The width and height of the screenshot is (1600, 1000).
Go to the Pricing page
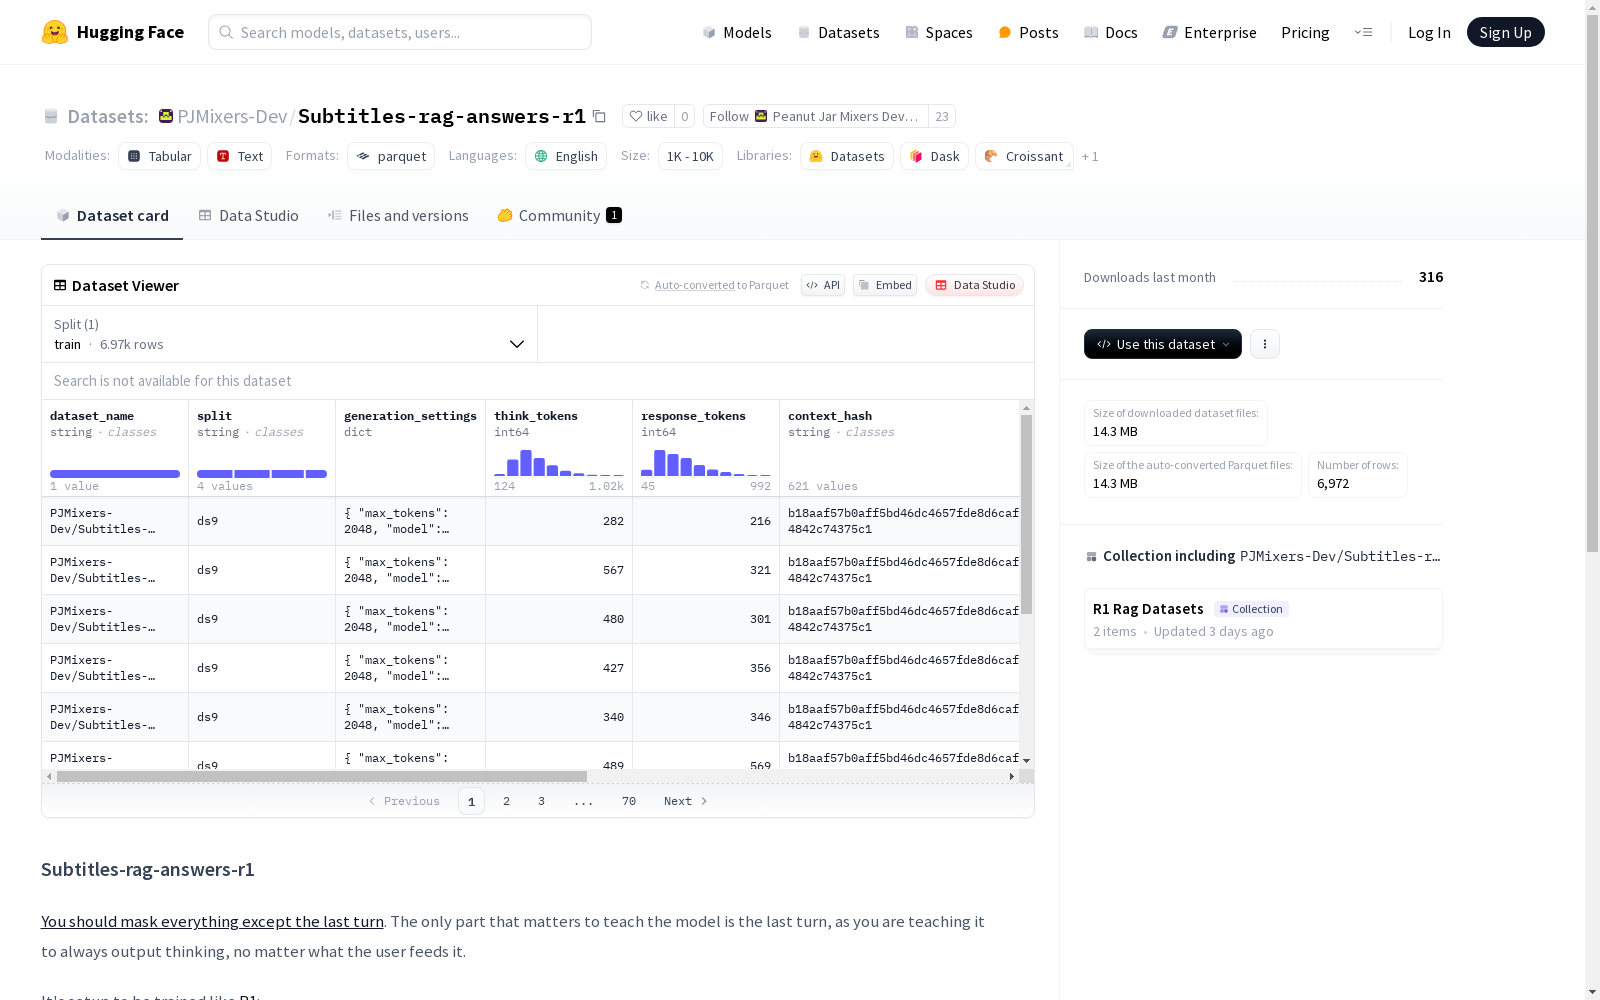click(x=1305, y=32)
